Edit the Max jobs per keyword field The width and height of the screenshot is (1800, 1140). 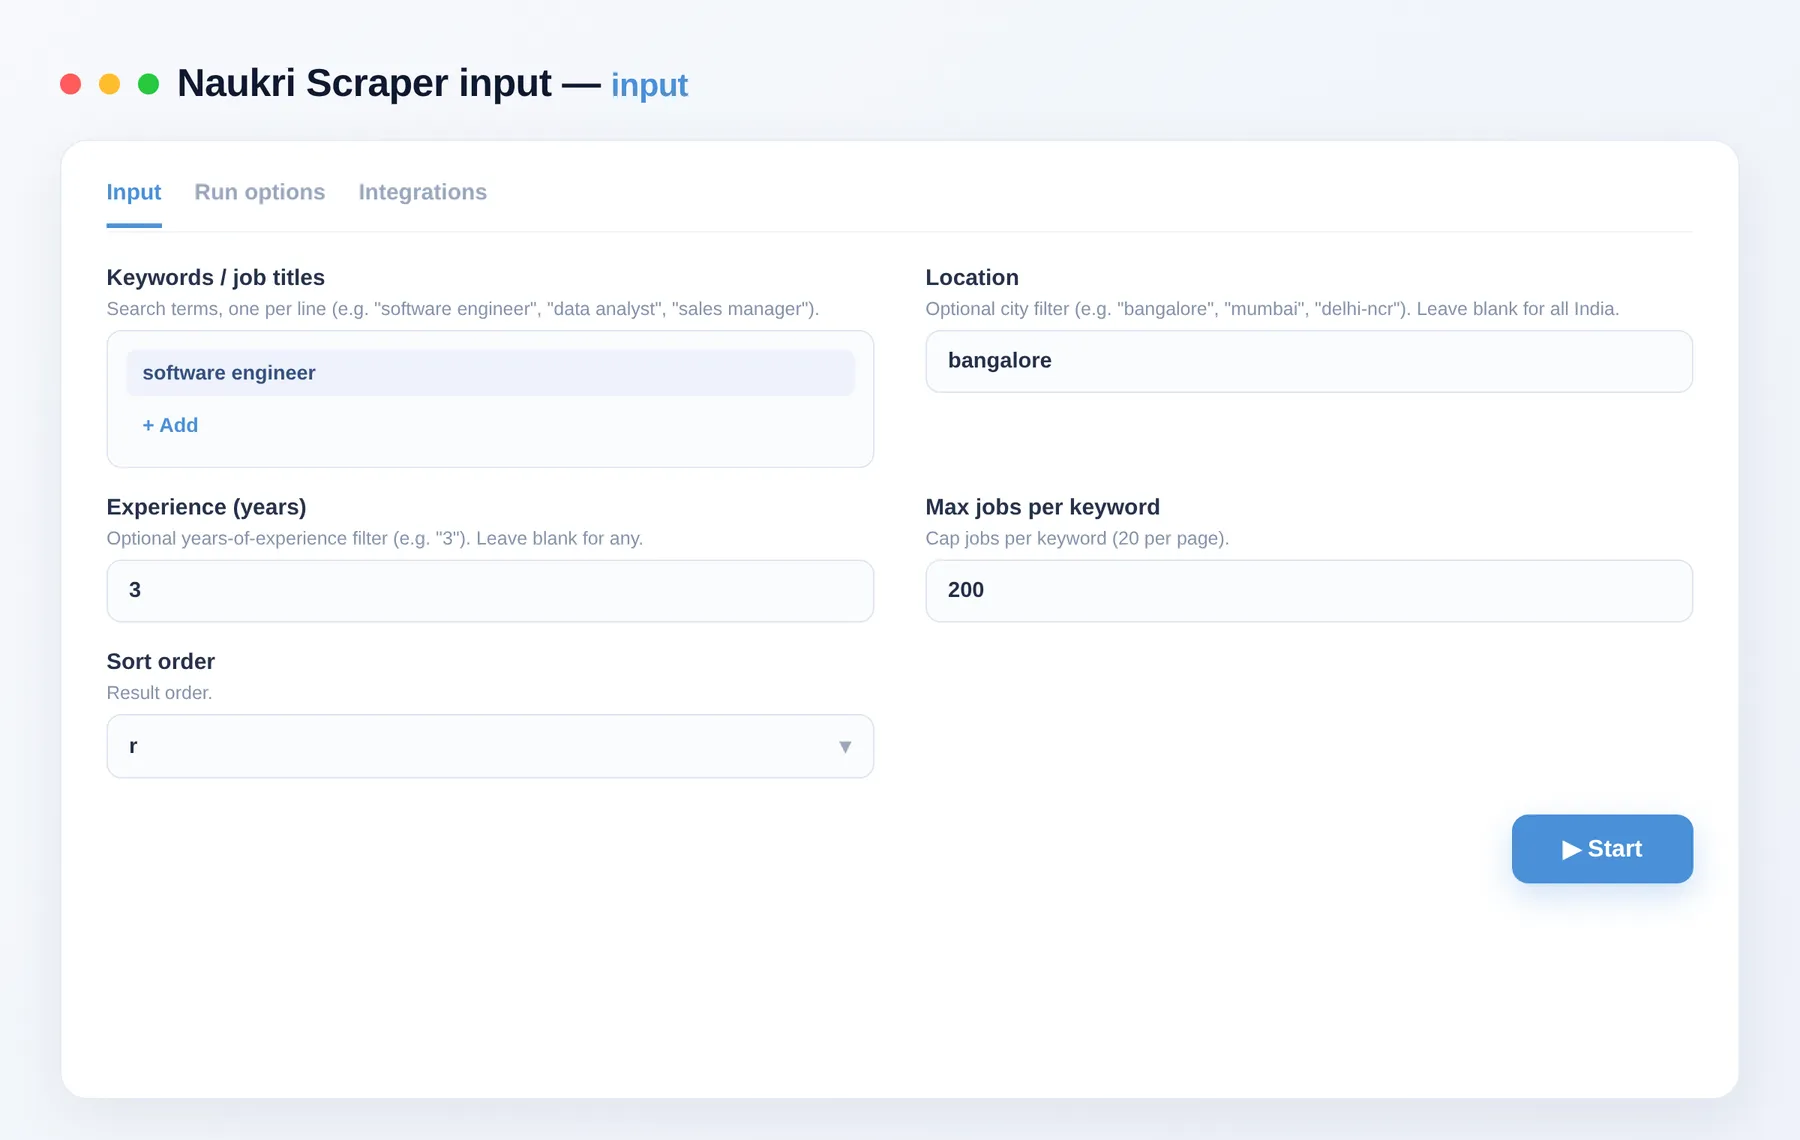tap(1309, 591)
